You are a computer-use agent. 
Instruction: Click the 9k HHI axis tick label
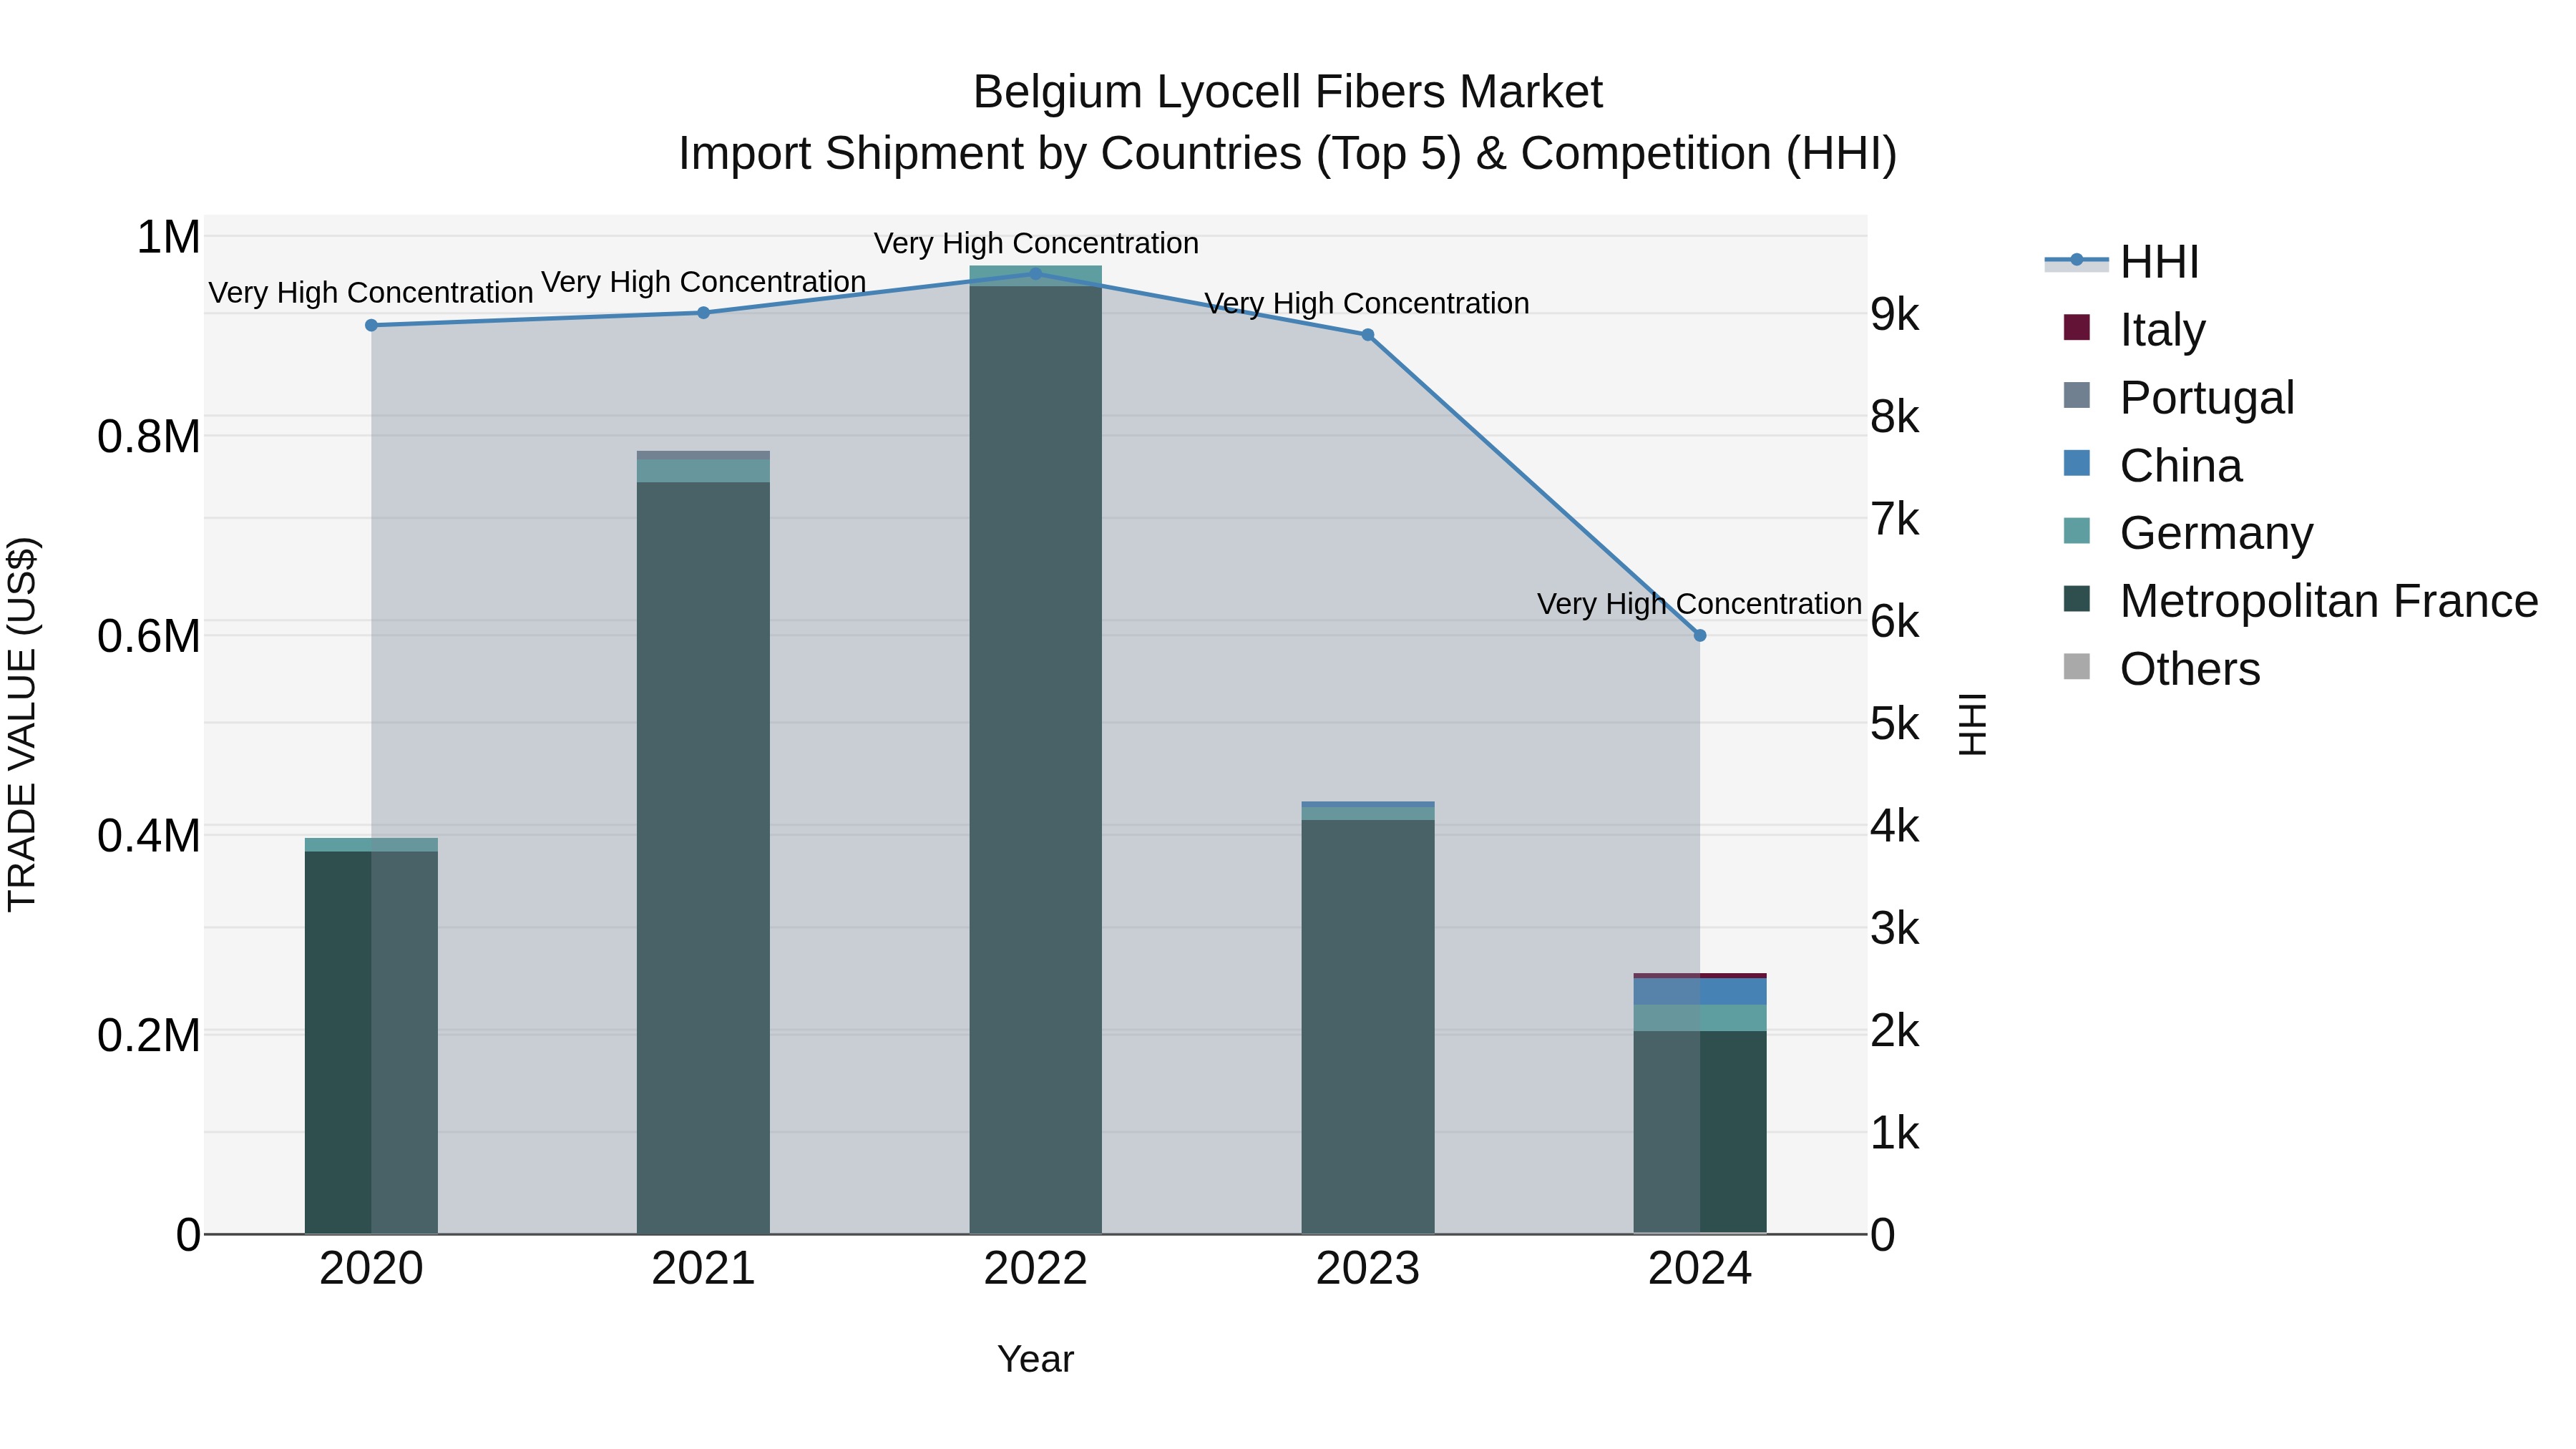coord(1895,314)
